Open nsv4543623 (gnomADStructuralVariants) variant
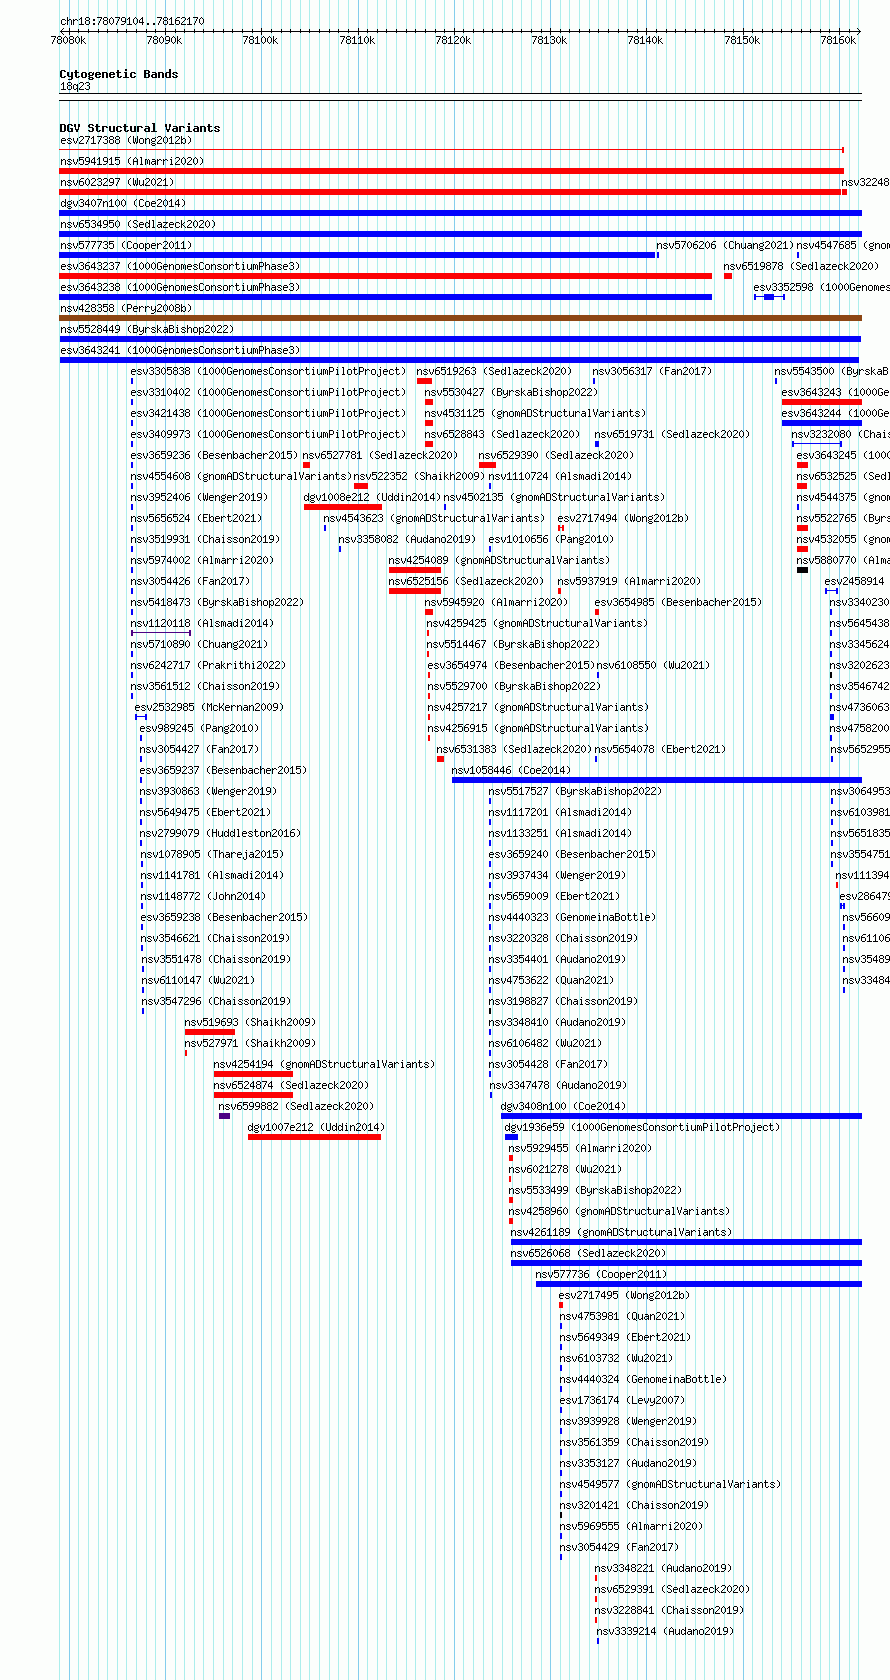Viewport: 890px width, 1680px height. pos(435,518)
